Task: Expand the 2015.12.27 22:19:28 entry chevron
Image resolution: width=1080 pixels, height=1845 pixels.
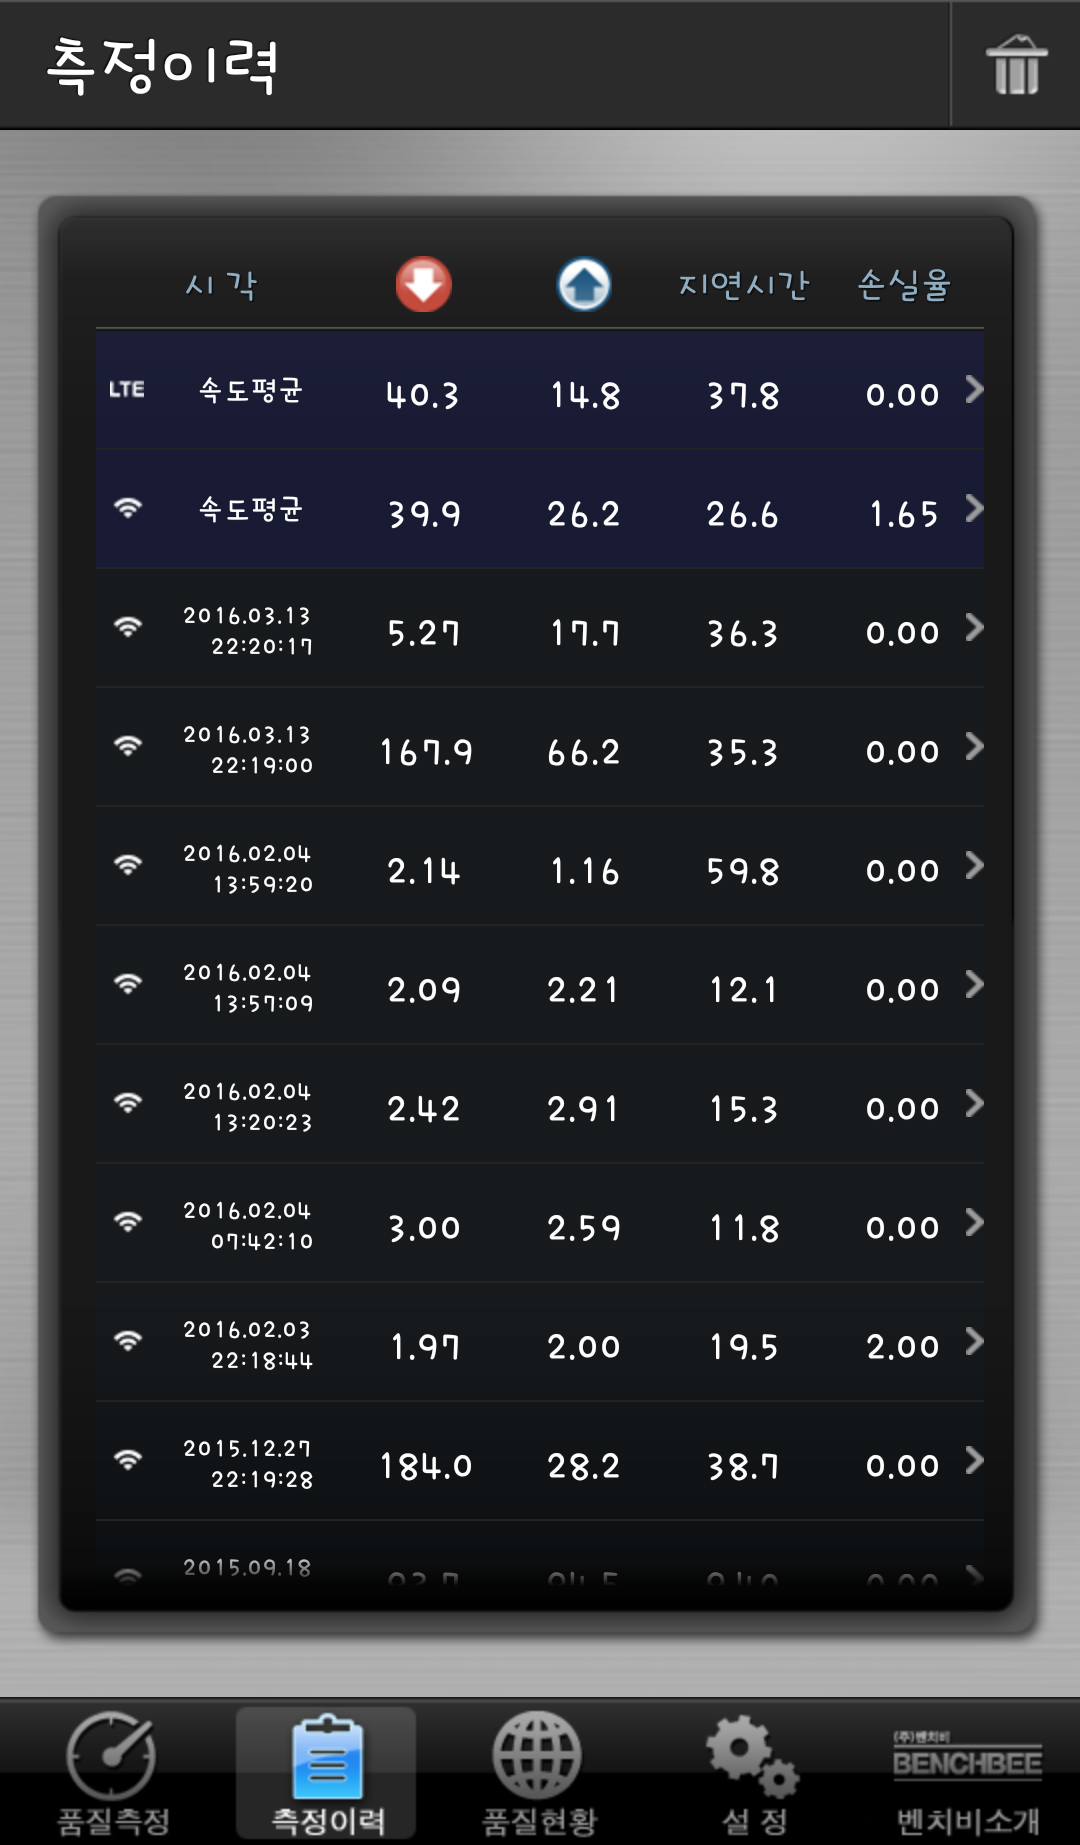Action: 974,1460
